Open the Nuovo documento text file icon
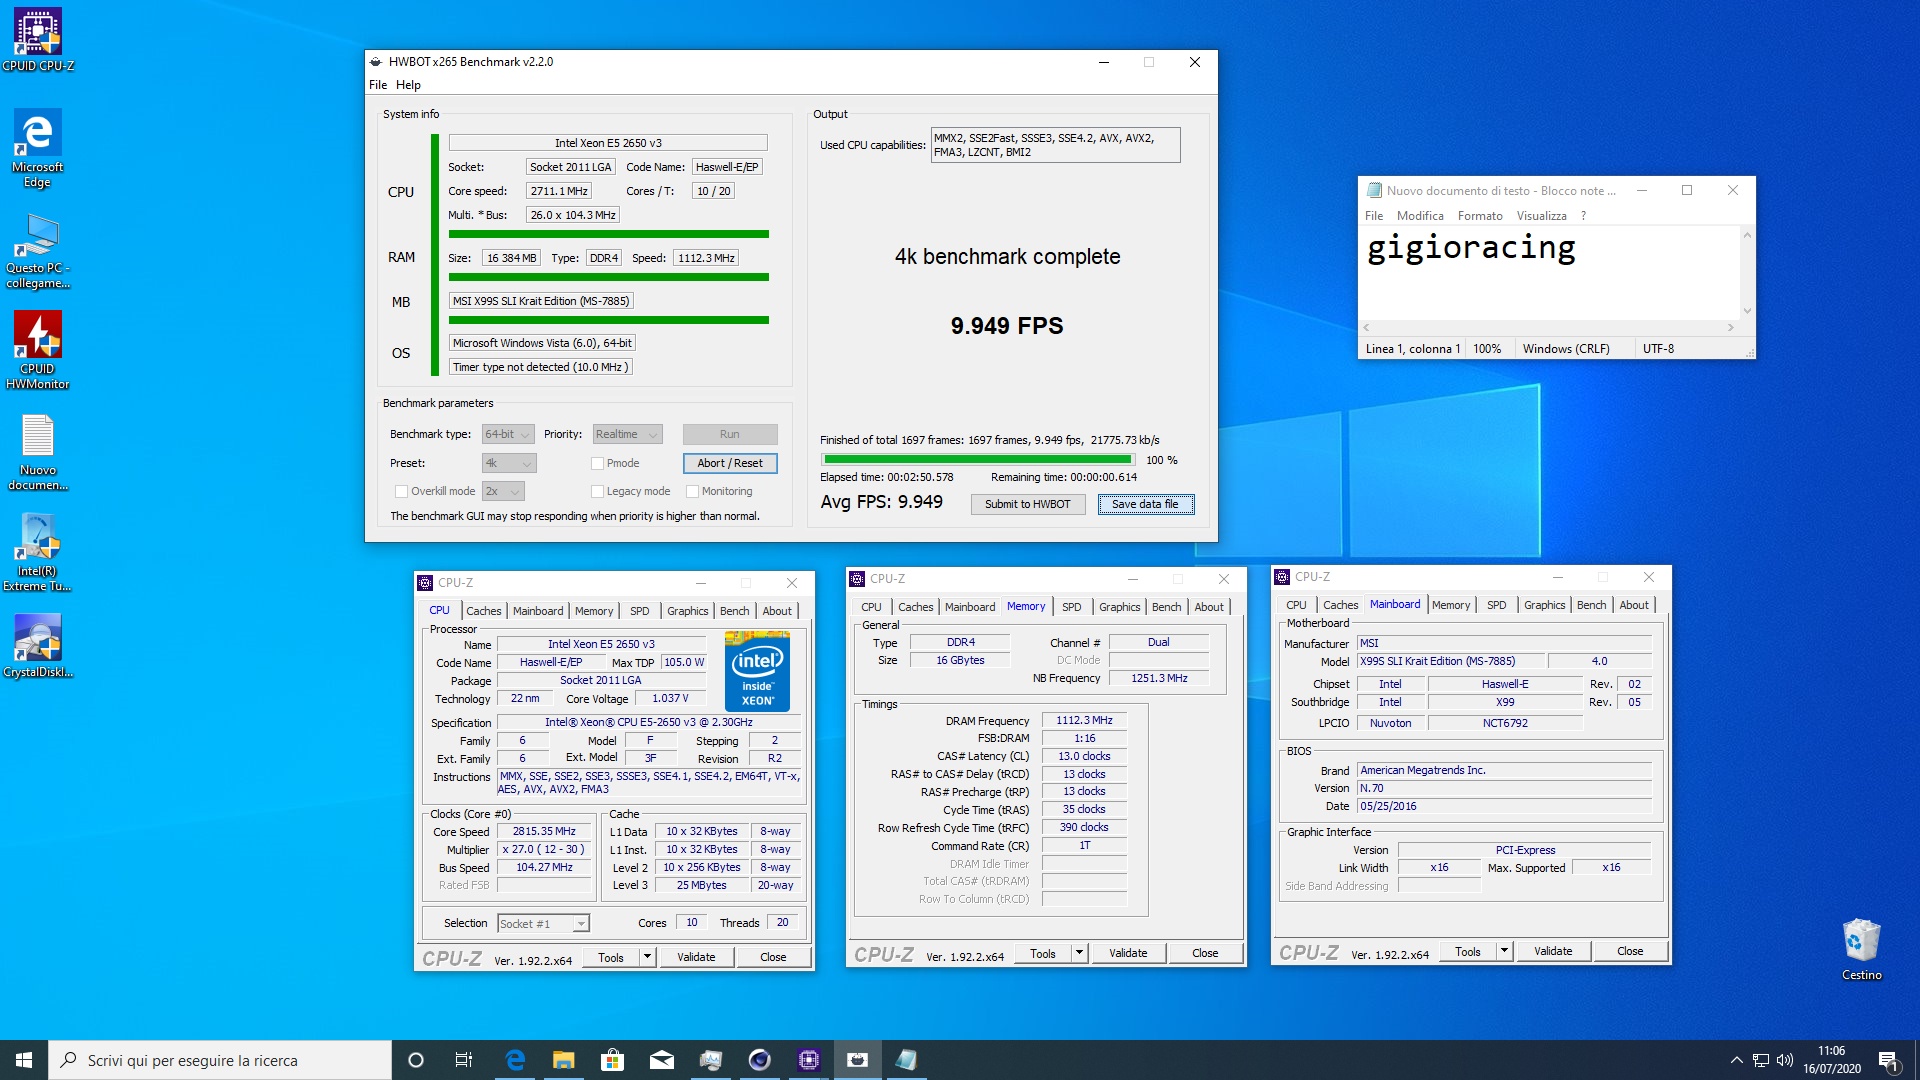This screenshot has height=1080, width=1920. [x=38, y=452]
